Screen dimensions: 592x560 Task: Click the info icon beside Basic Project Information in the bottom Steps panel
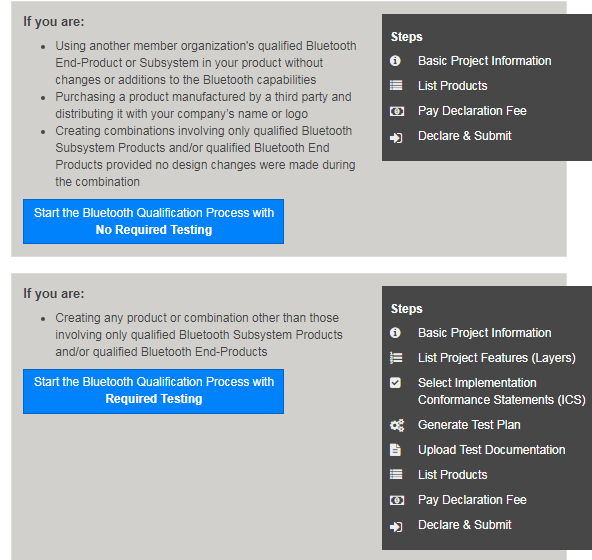(x=395, y=333)
